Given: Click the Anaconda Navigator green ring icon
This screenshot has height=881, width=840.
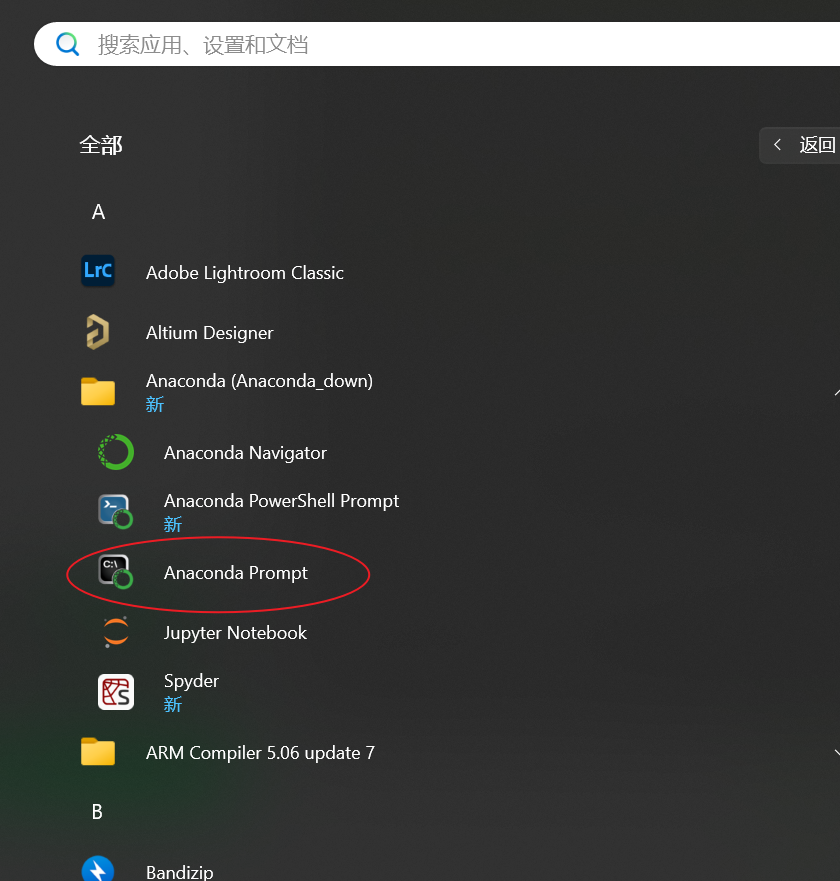Looking at the screenshot, I should [116, 452].
